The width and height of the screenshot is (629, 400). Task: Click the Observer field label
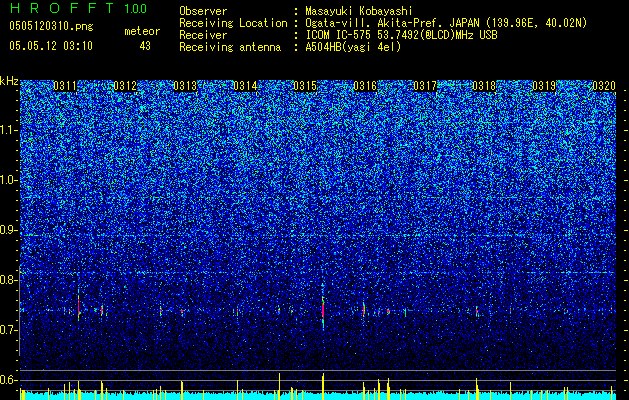(x=203, y=11)
